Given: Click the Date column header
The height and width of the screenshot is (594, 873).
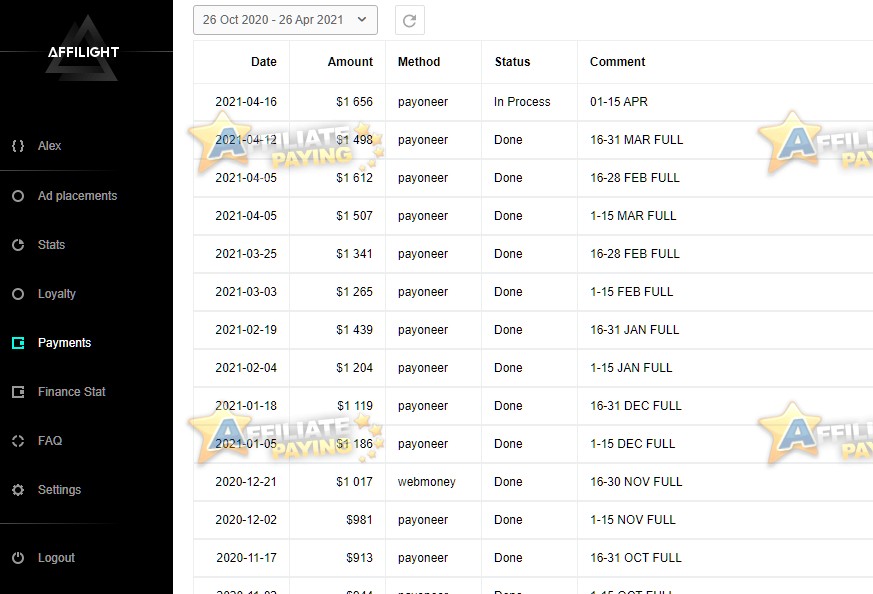Looking at the screenshot, I should point(263,62).
